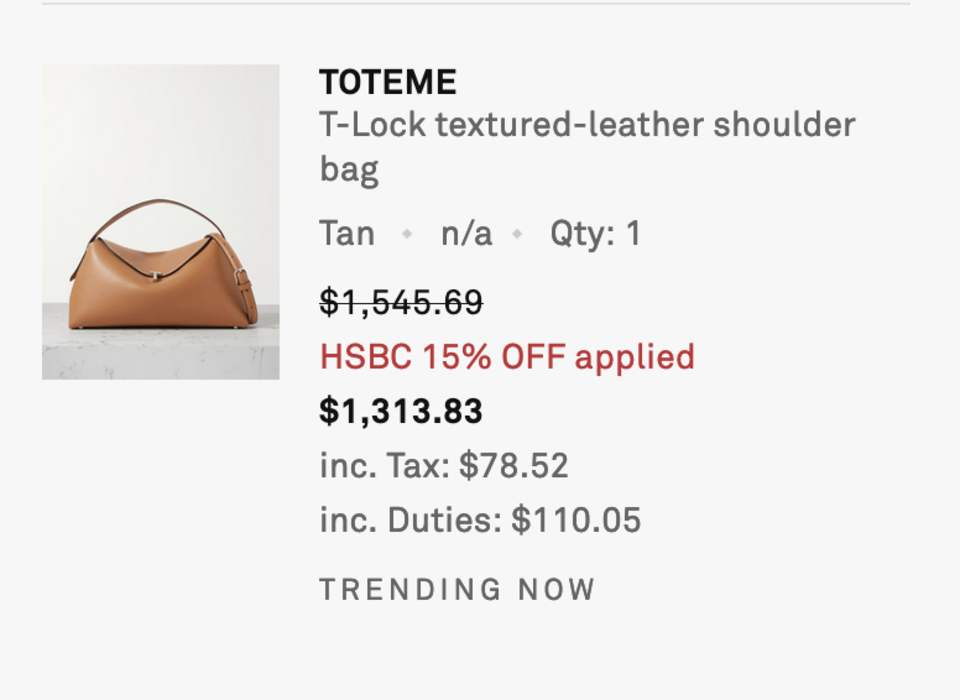Click the separator dot between Tan and n/a
The height and width of the screenshot is (700, 960).
(x=407, y=233)
